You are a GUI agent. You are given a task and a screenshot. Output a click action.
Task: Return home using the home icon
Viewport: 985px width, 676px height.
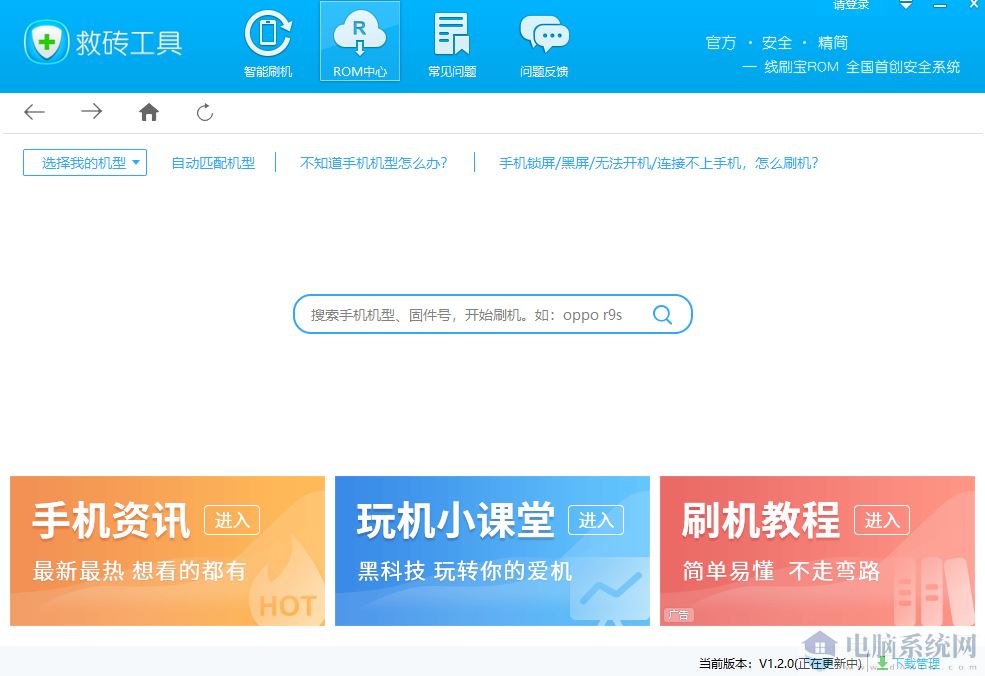click(148, 112)
